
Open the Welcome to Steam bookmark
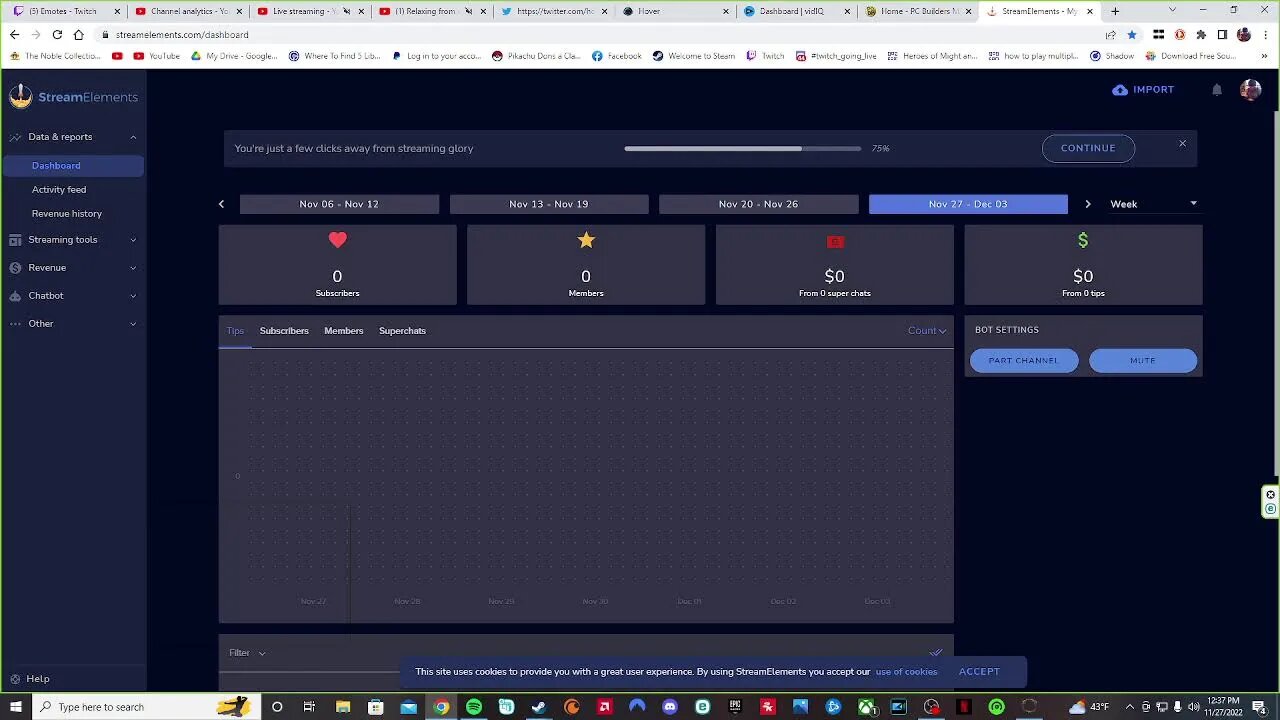[x=694, y=56]
